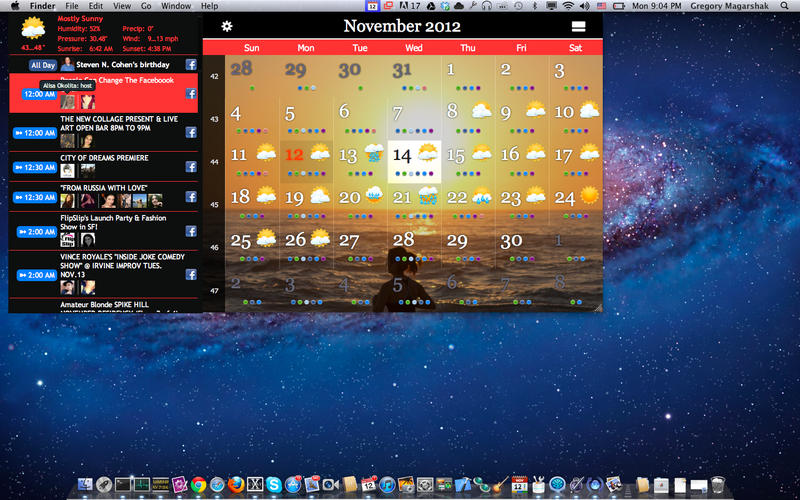
Task: Open Google Chrome from the Dock
Action: coord(199,485)
